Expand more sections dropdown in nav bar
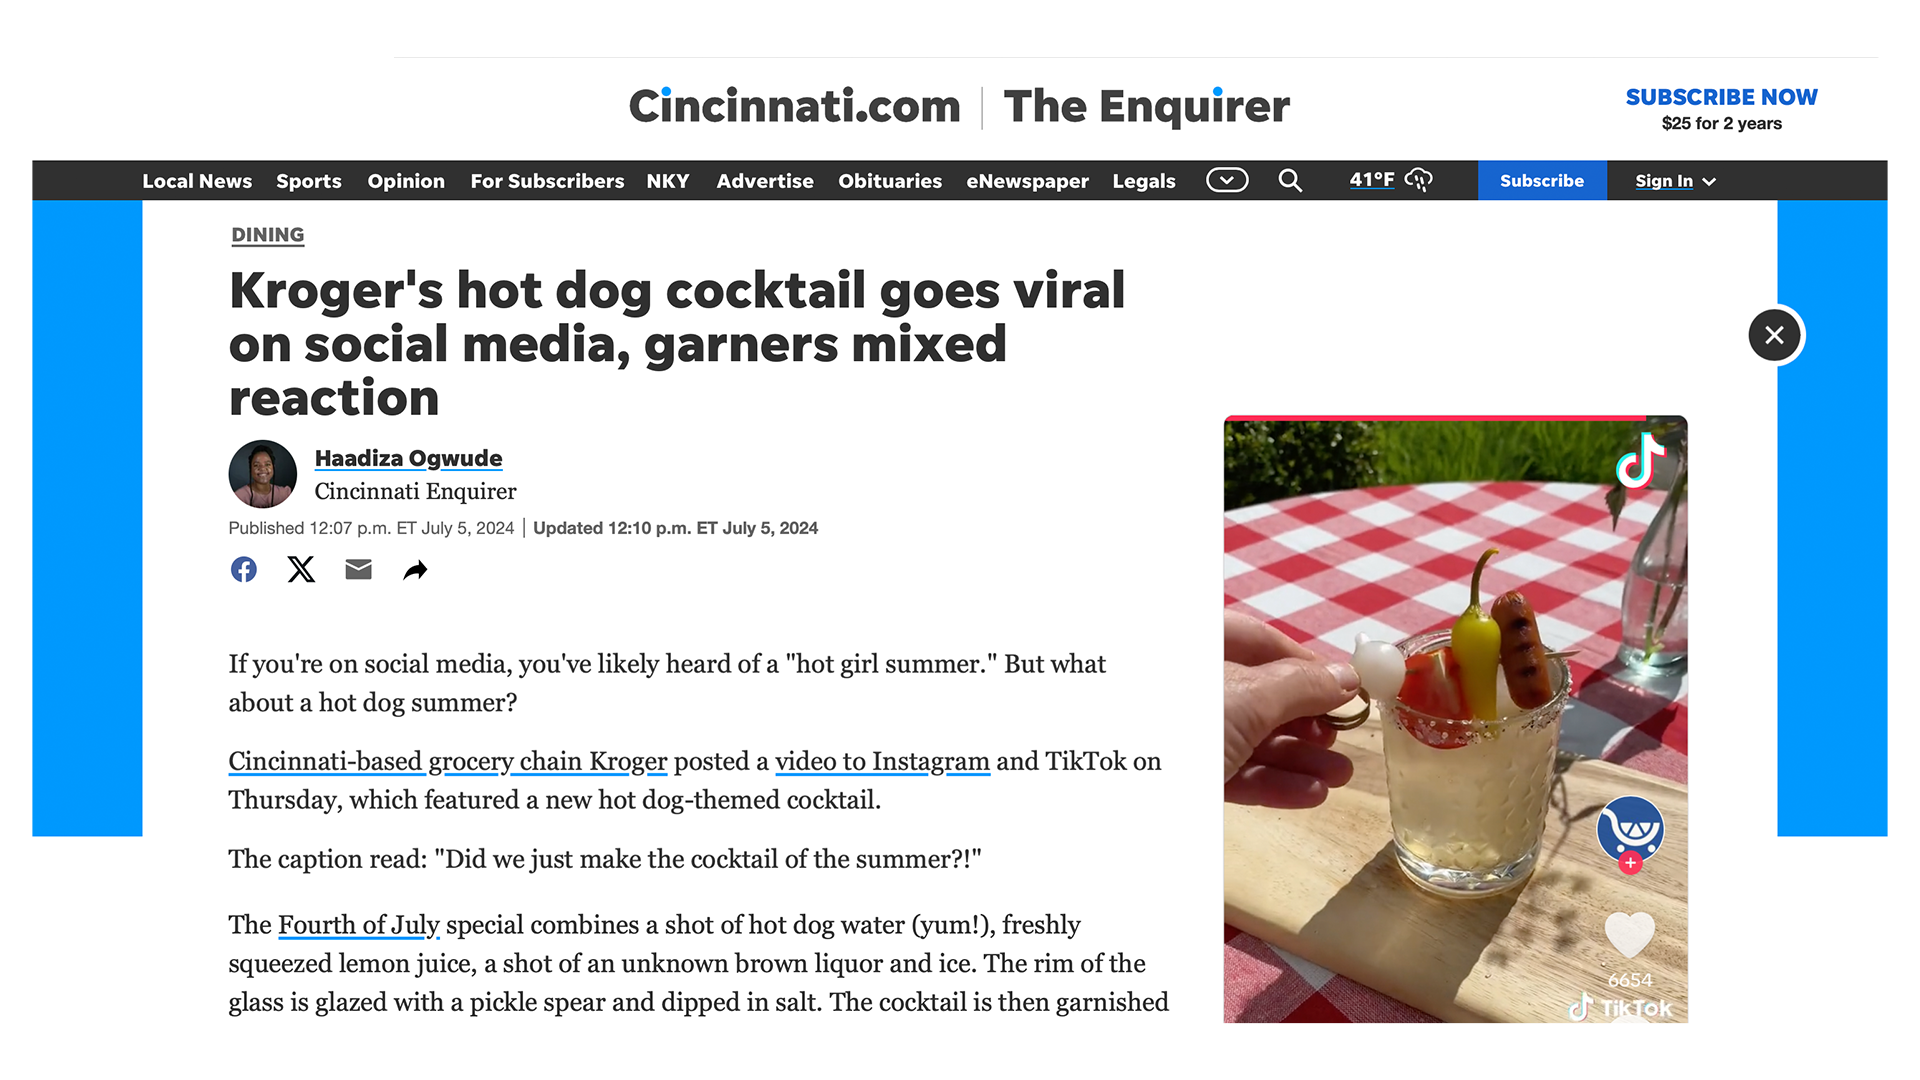Viewport: 1920px width, 1080px height. 1227,180
